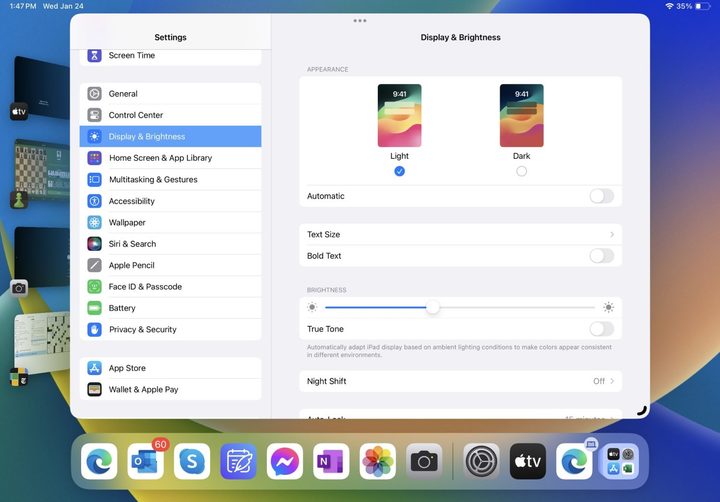Image resolution: width=720 pixels, height=502 pixels.
Task: Tap the General settings gear icon
Action: (94, 94)
